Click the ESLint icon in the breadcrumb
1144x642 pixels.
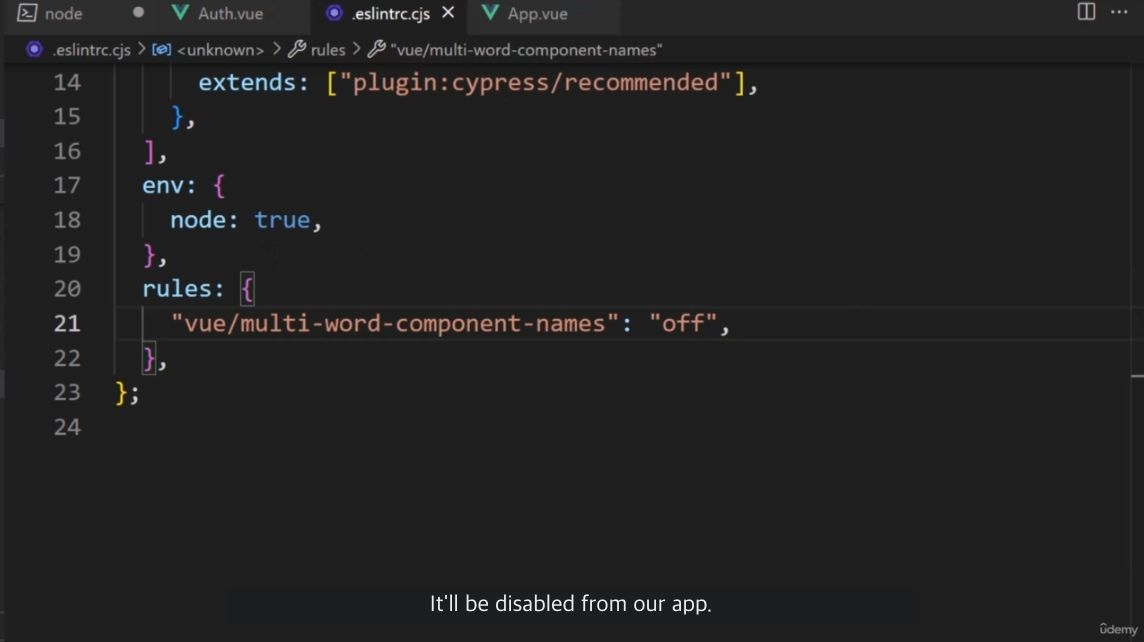(x=34, y=50)
